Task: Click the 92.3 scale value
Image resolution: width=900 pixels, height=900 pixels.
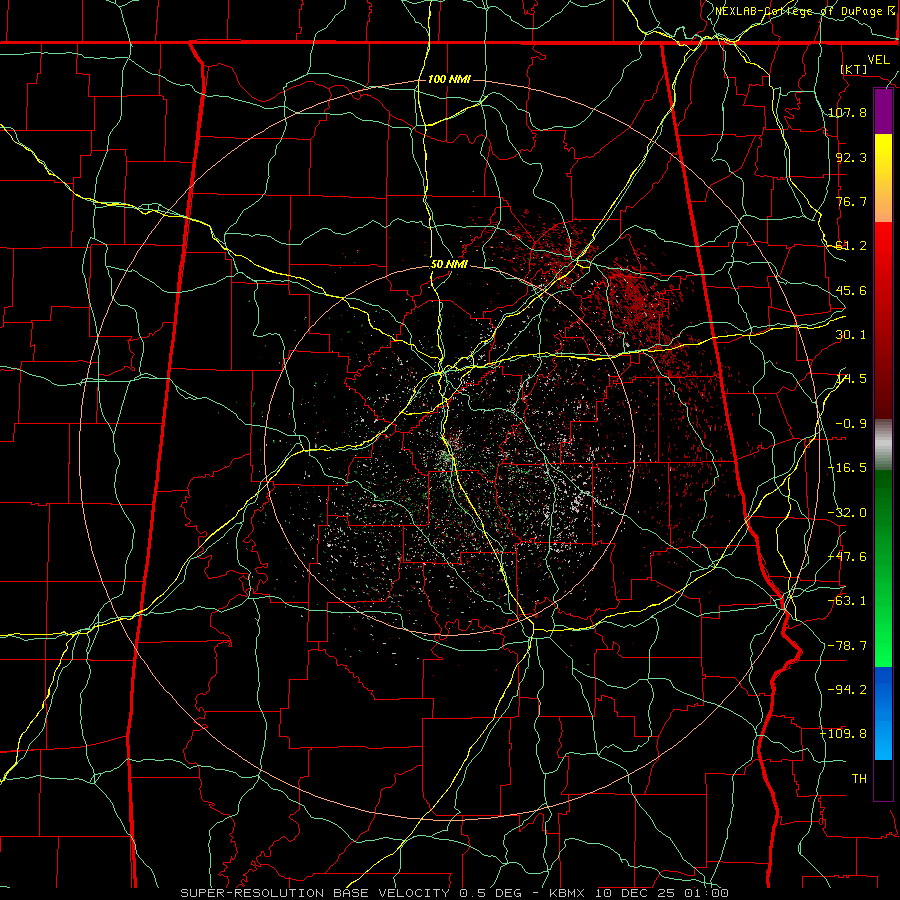Action: click(x=851, y=157)
